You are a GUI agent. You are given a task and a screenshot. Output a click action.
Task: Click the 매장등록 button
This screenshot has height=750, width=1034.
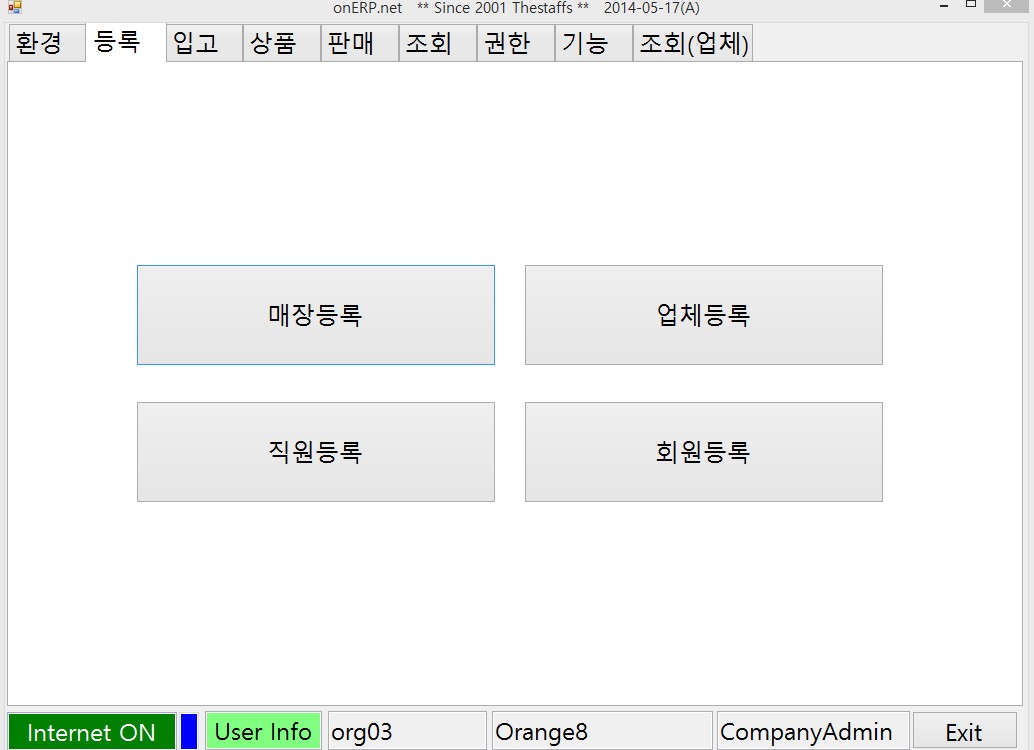(x=316, y=315)
